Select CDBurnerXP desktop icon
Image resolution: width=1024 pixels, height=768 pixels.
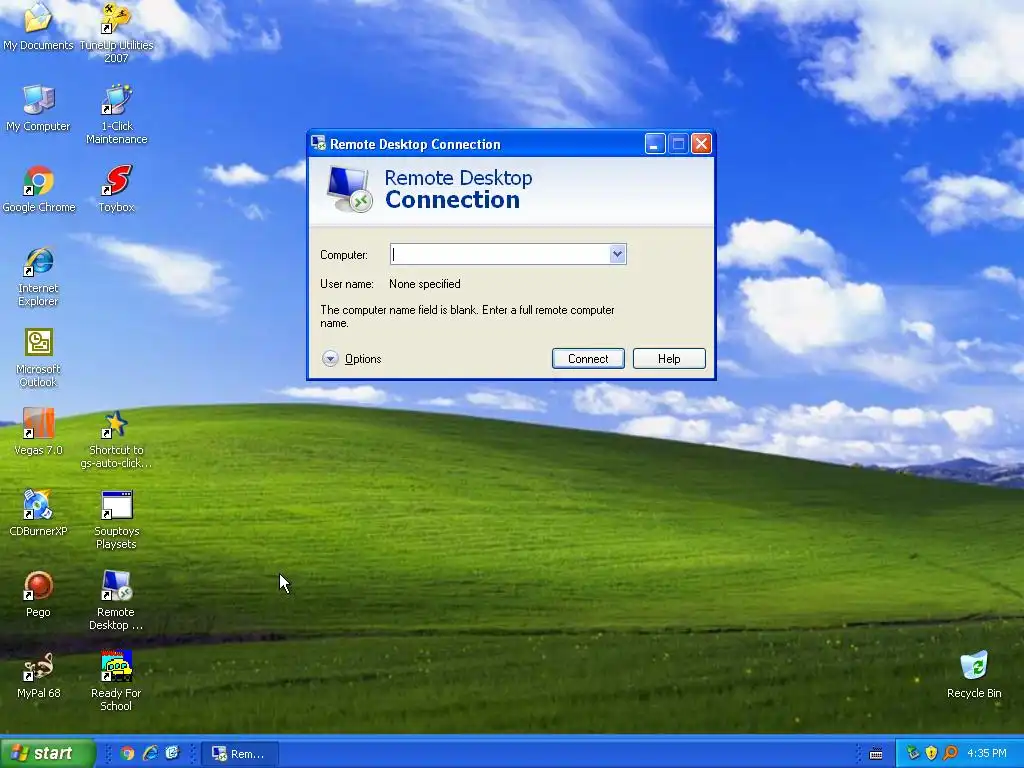point(38,513)
